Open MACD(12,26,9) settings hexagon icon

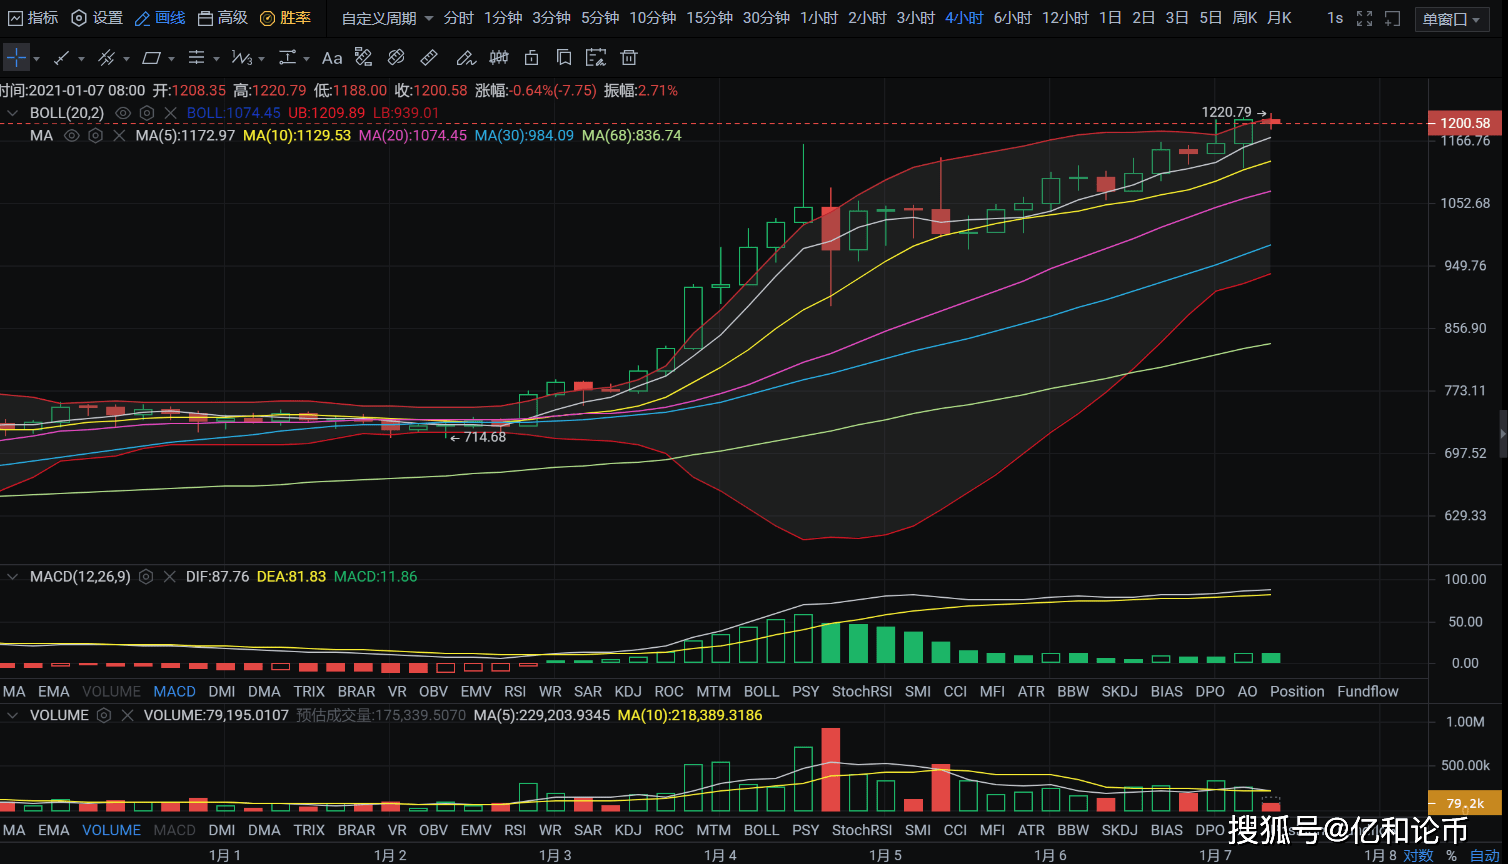tap(147, 577)
